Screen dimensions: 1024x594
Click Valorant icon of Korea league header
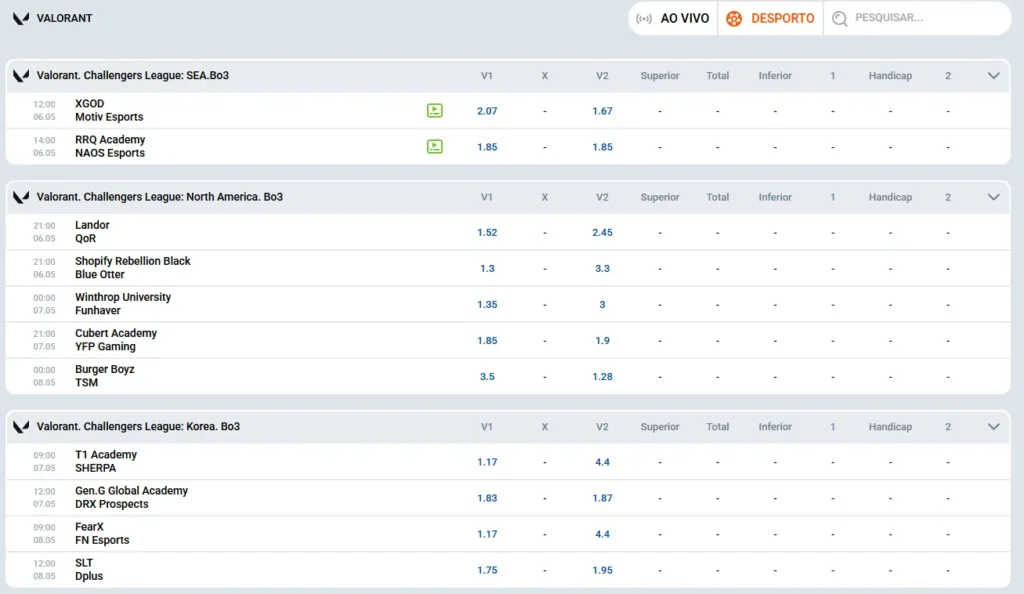pos(21,427)
